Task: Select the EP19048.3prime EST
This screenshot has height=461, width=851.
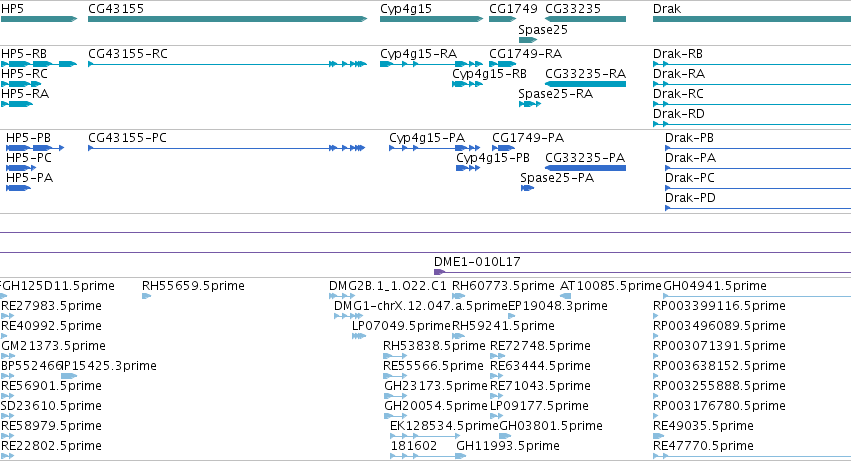Action: point(511,316)
